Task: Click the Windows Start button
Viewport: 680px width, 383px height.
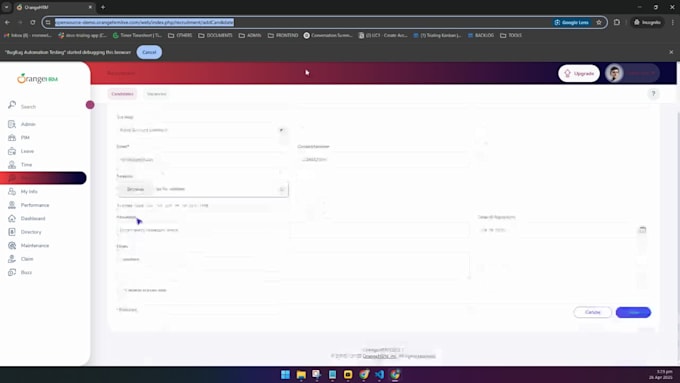Action: coord(285,374)
